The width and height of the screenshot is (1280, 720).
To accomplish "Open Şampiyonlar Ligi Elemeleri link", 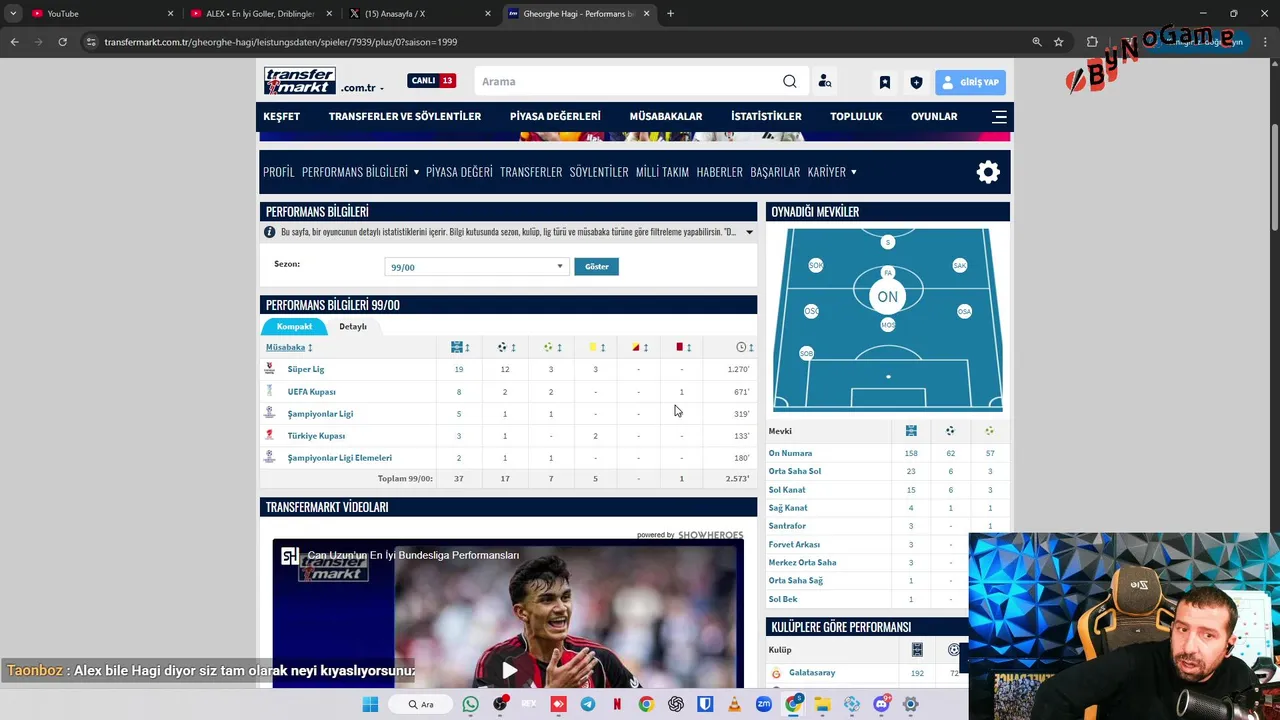I will pyautogui.click(x=339, y=457).
